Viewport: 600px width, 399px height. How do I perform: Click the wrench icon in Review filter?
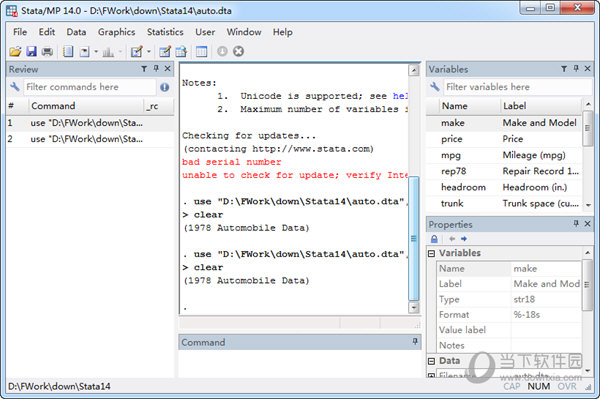point(15,87)
